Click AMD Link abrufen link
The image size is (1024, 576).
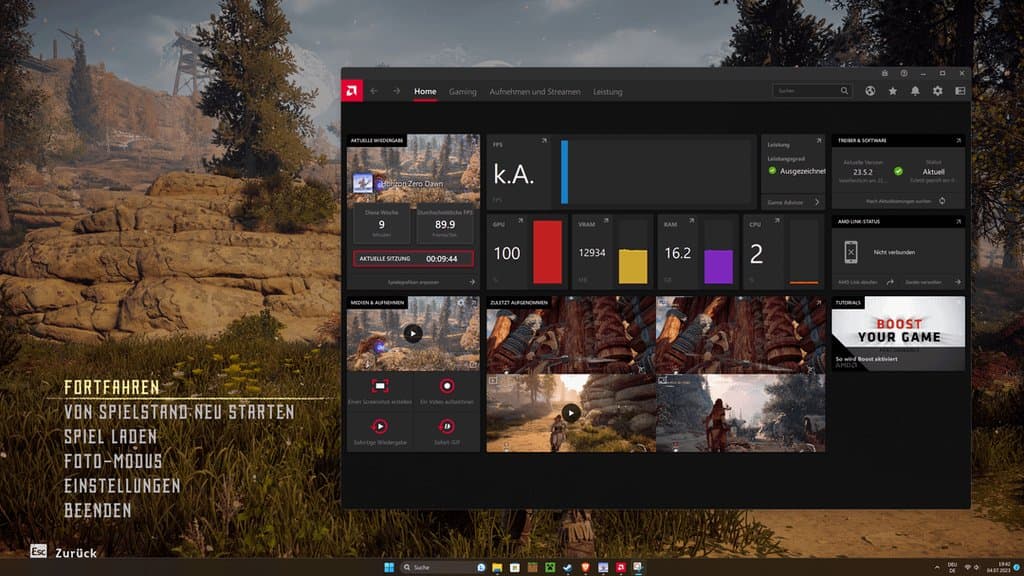(865, 282)
